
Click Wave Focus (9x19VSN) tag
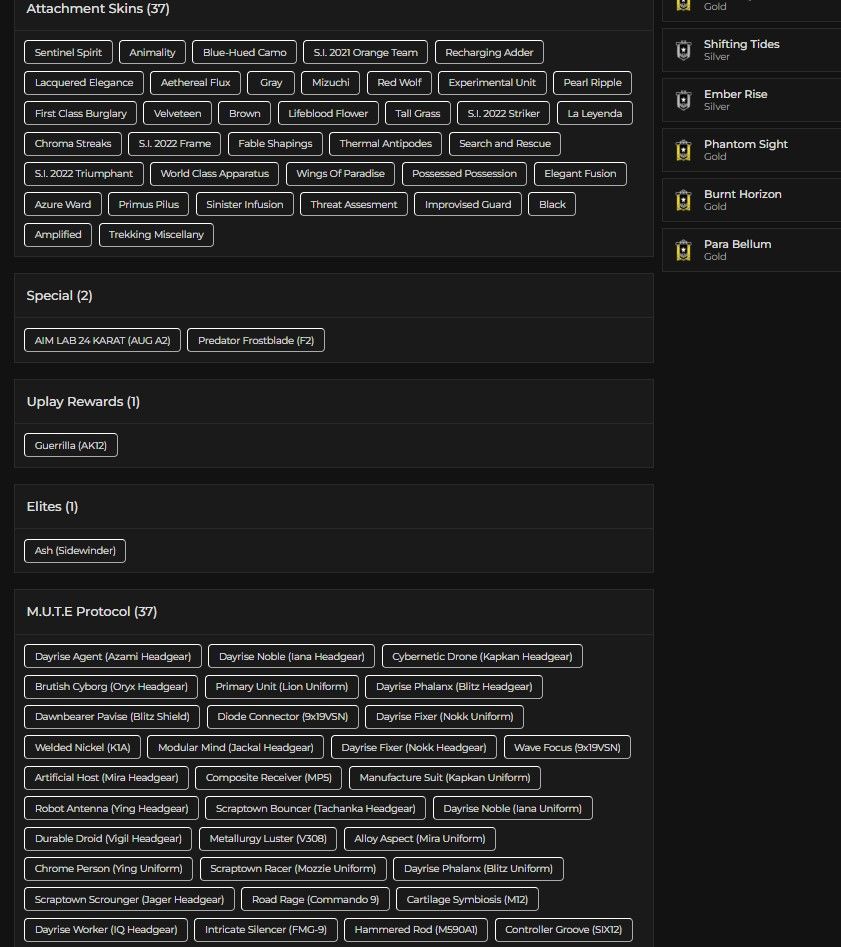[567, 748]
